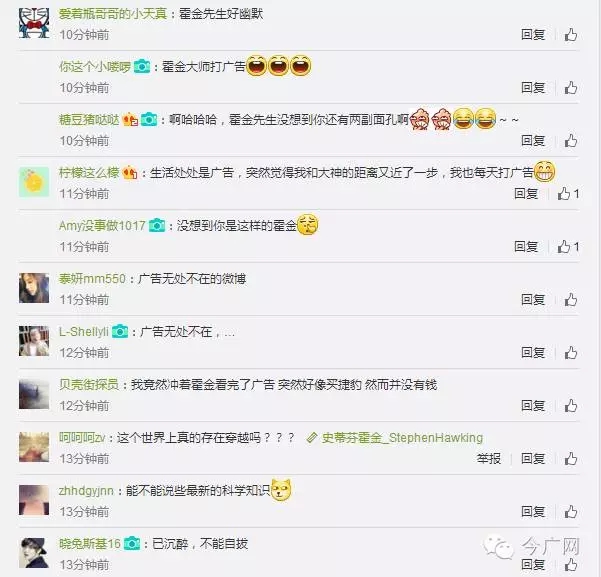Open username link 贝壳街探员
601x577 pixels.
click(x=89, y=384)
